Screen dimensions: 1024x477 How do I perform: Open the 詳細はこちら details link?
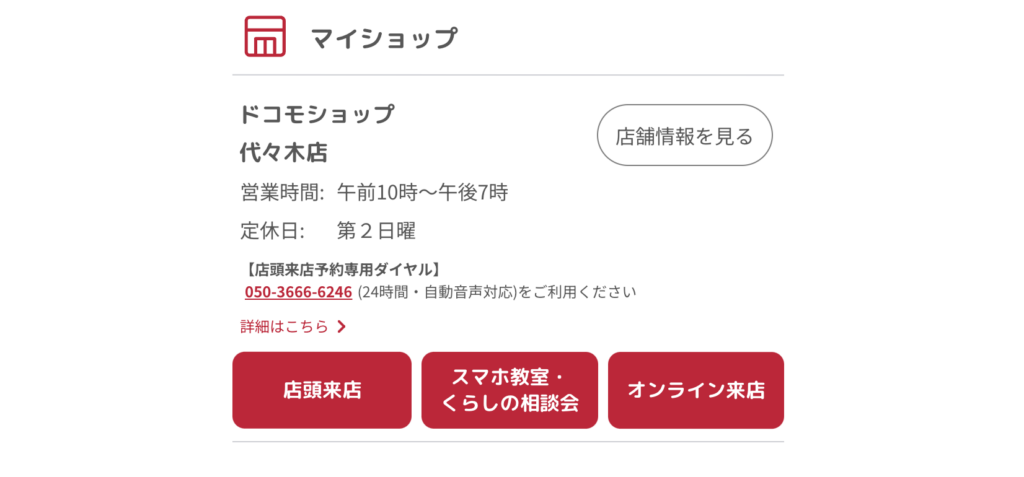tap(284, 326)
